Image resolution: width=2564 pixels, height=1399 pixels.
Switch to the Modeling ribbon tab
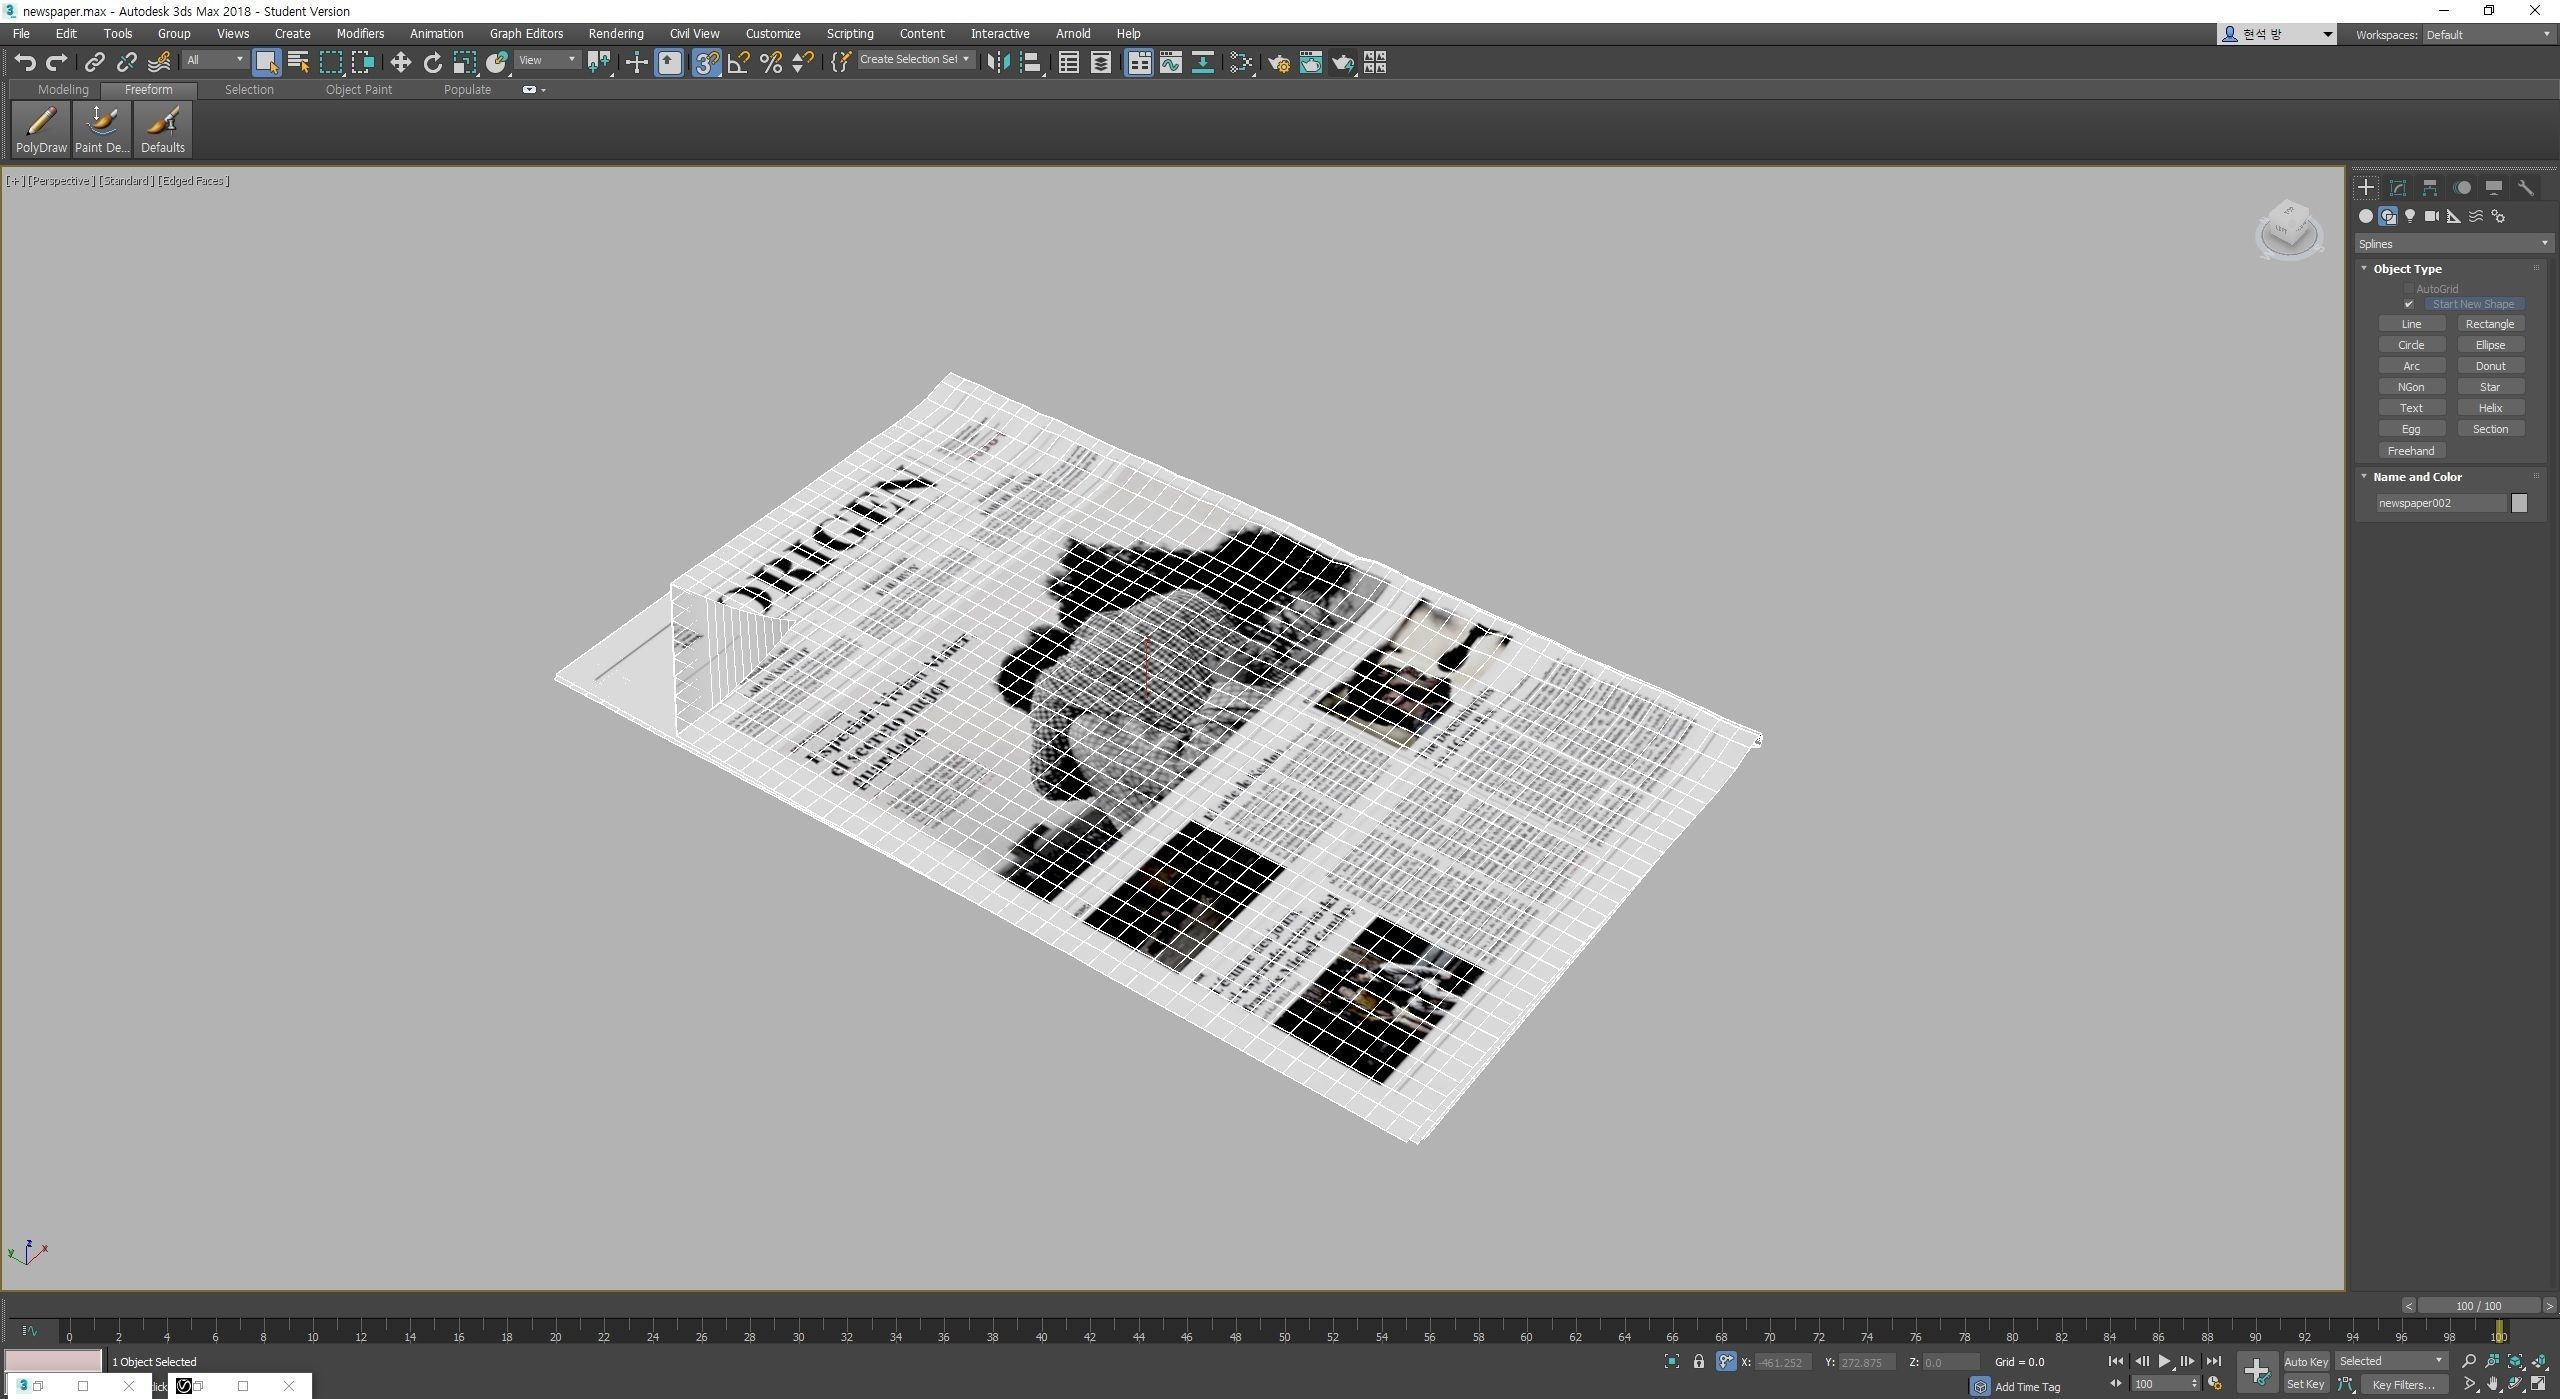click(63, 90)
